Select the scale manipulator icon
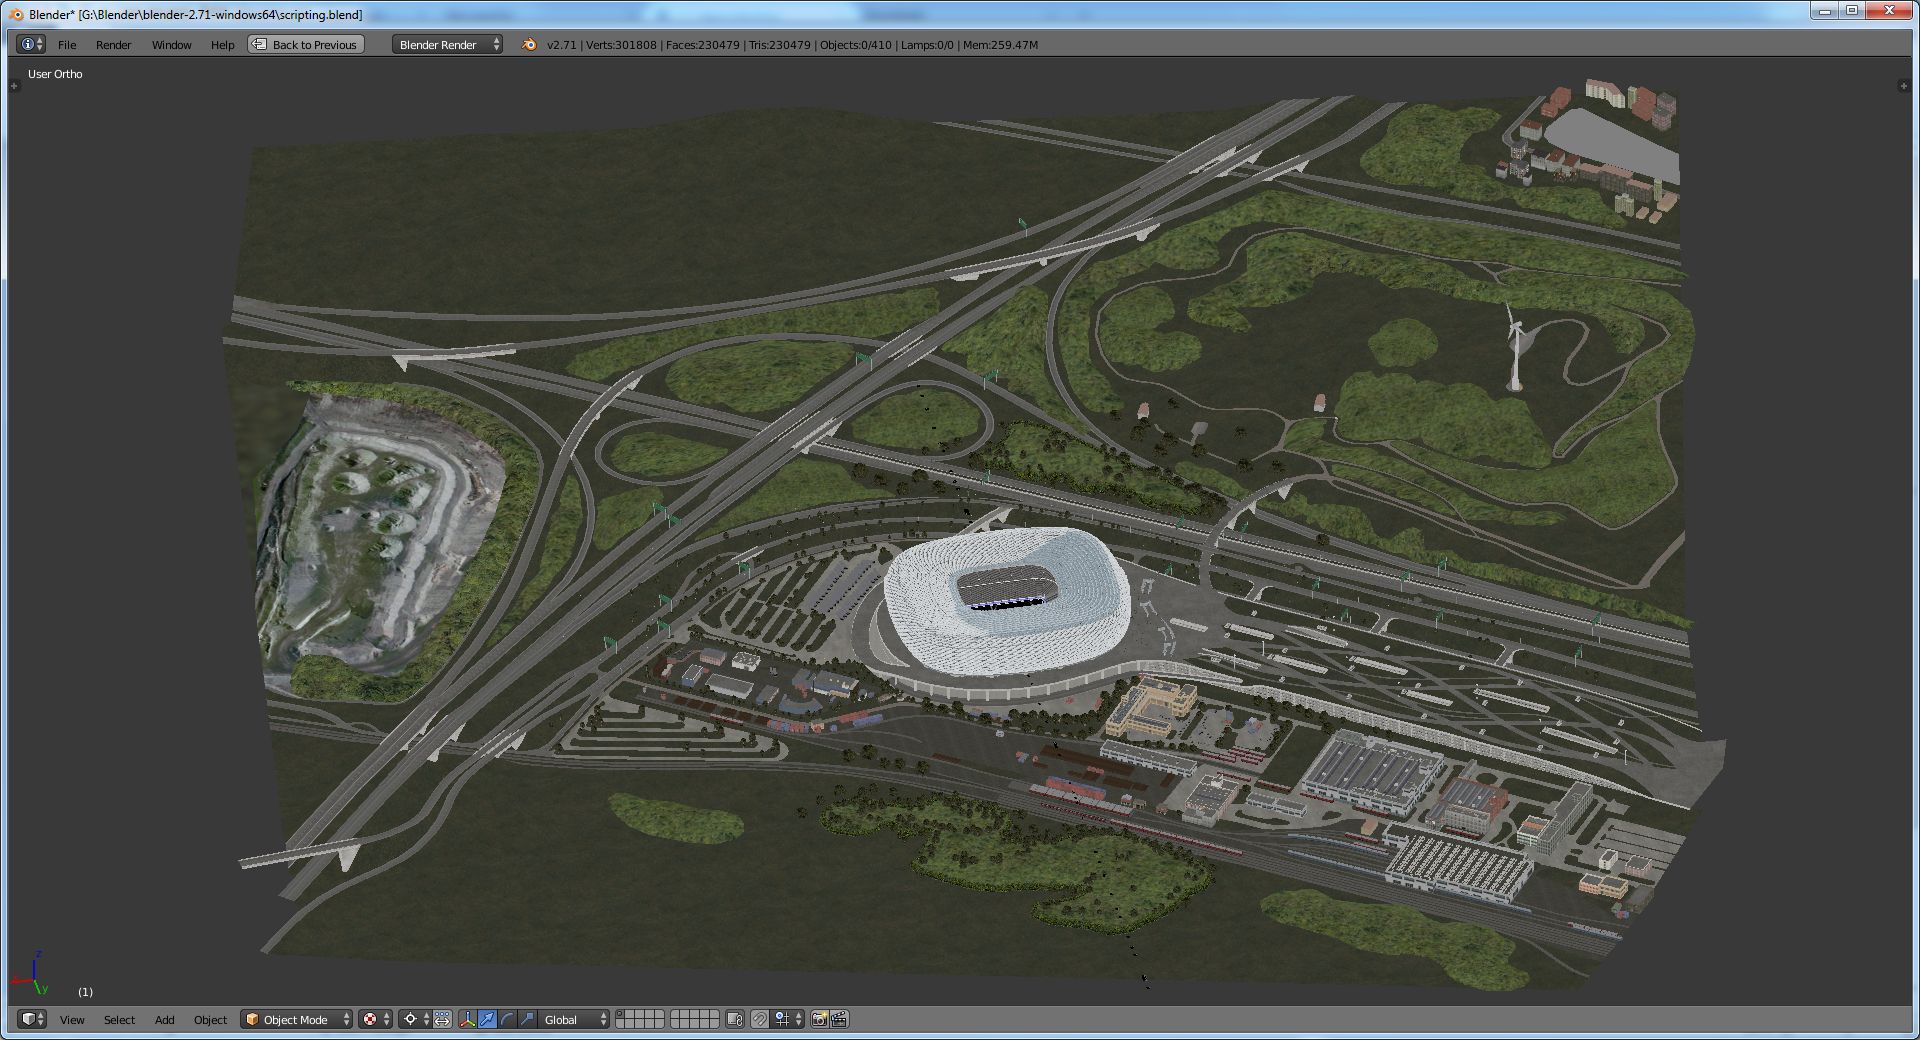 click(x=527, y=1019)
